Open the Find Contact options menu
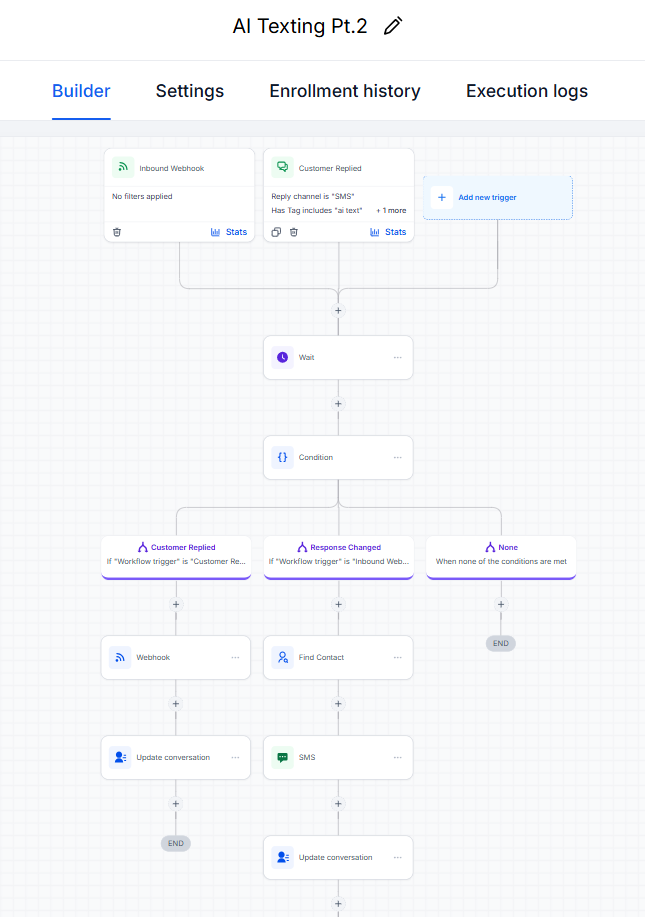The image size is (645, 917). 398,657
